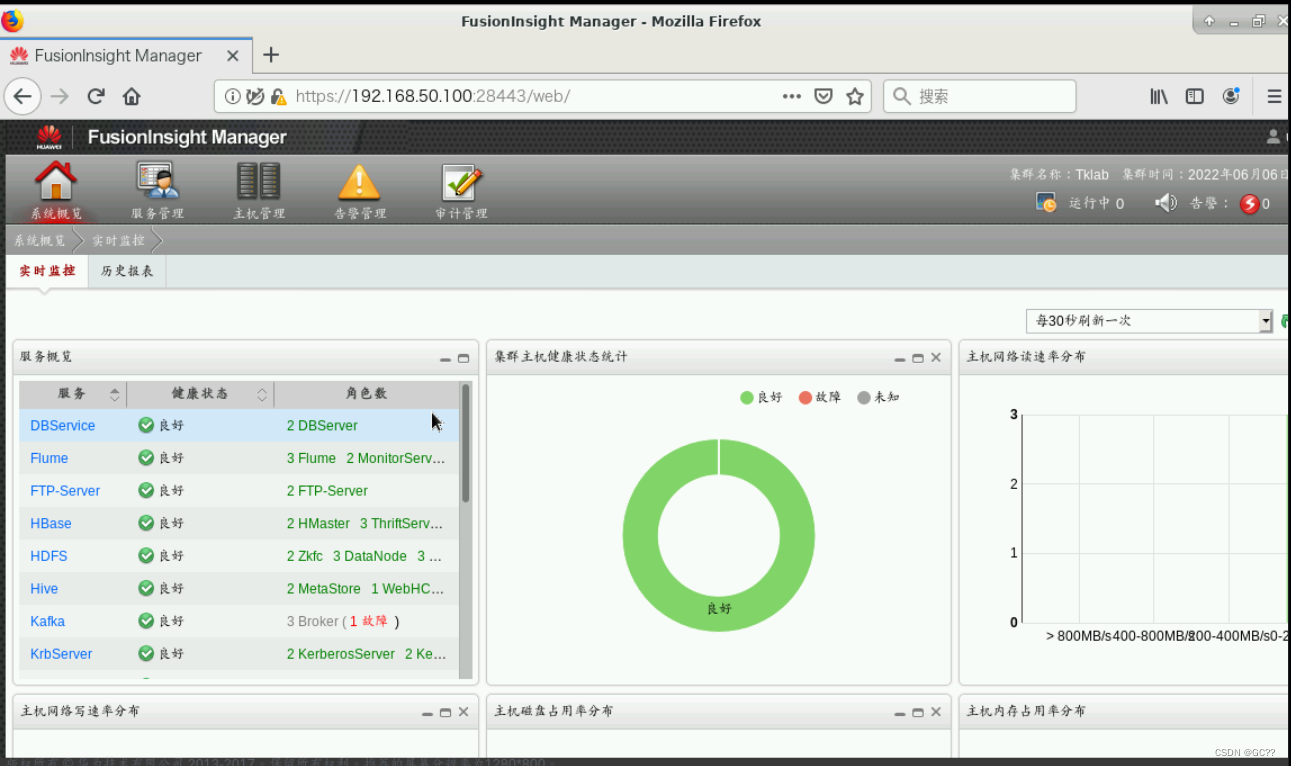Click the Pocket save icon
Screen dimensions: 1291x766
[823, 96]
